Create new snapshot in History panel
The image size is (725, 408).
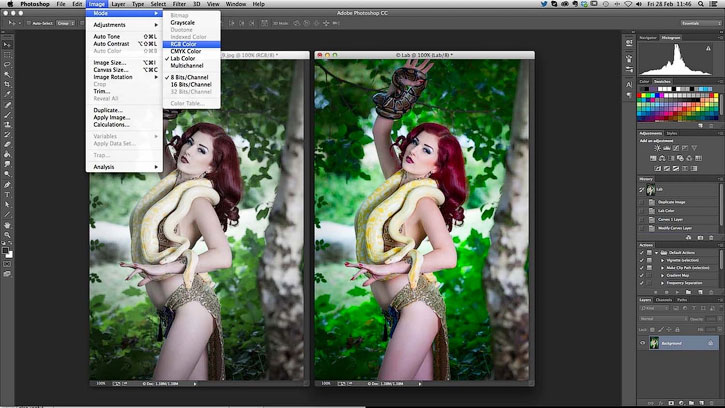(x=700, y=237)
